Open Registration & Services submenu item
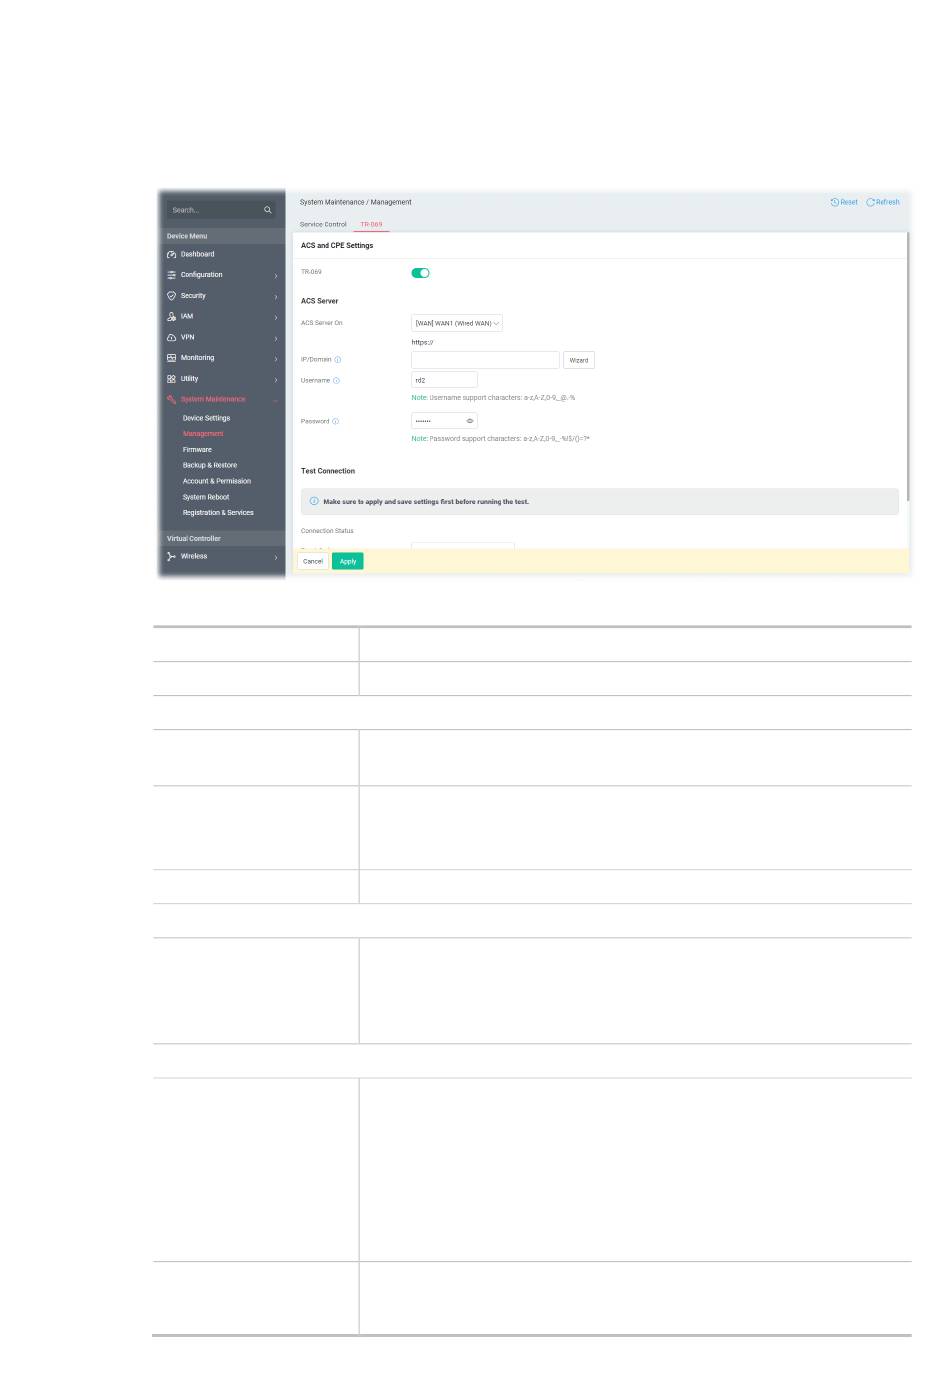950x1397 pixels. tap(218, 513)
